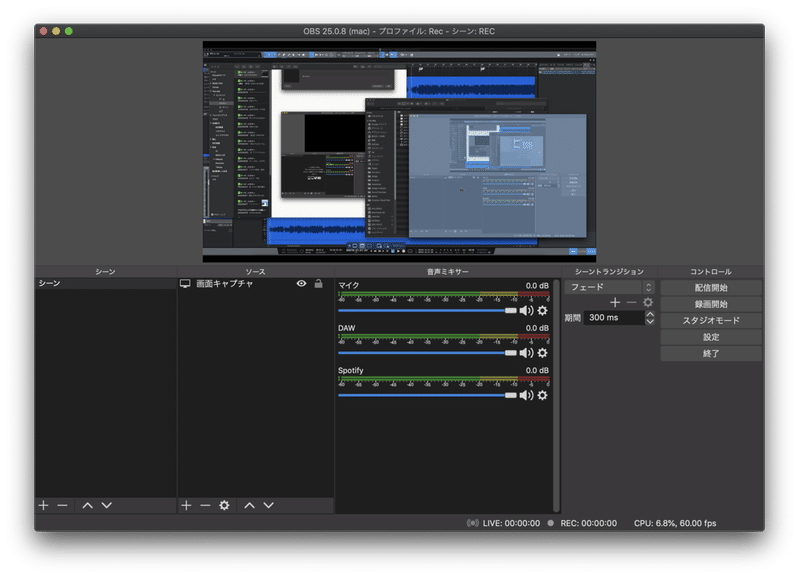This screenshot has width=800, height=578.
Task: Enable スタジオモード studio mode
Action: [x=711, y=320]
